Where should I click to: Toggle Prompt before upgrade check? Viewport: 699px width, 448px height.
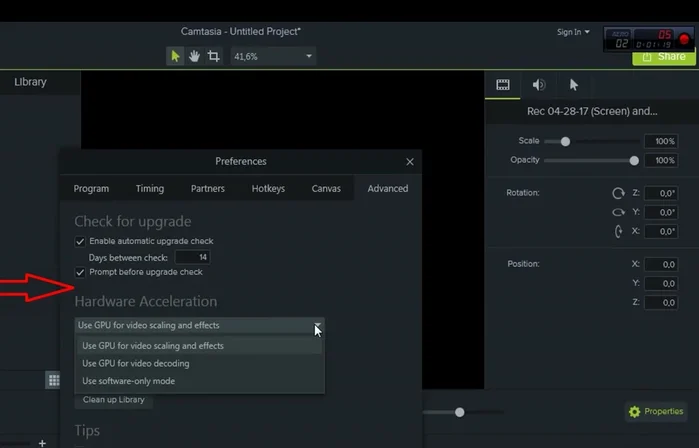pos(80,272)
